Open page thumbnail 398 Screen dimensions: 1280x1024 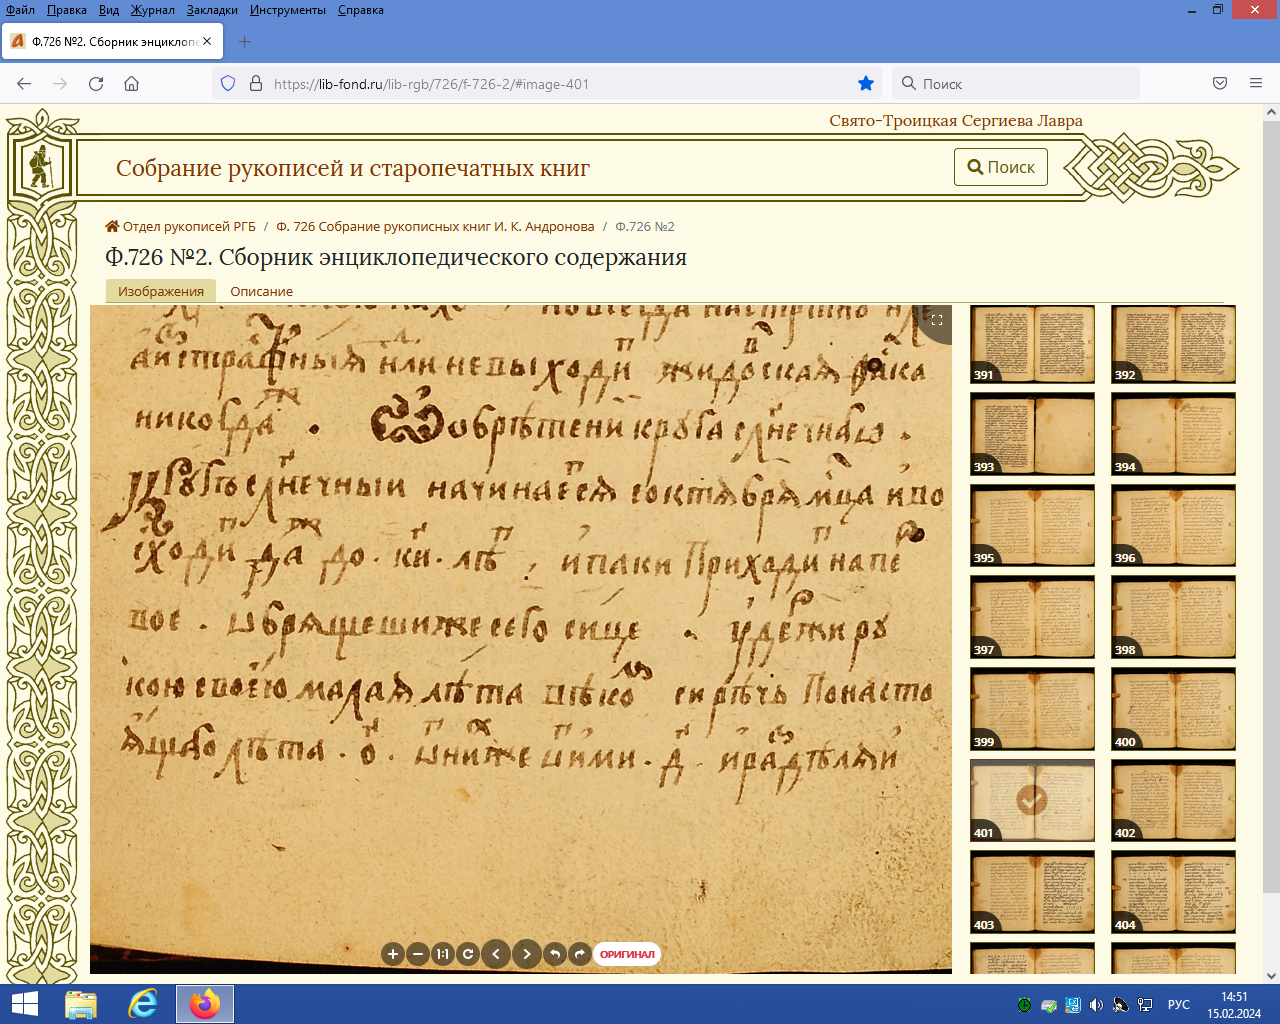click(1173, 617)
